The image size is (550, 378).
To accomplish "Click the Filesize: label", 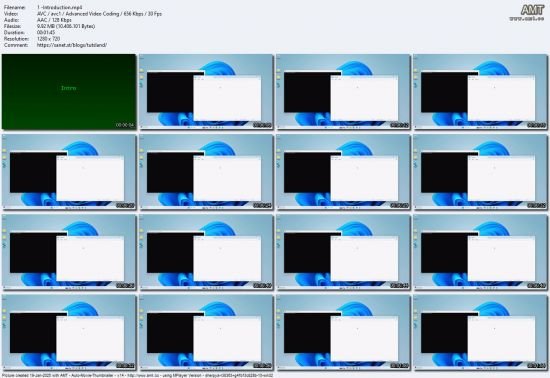I will pyautogui.click(x=13, y=26).
